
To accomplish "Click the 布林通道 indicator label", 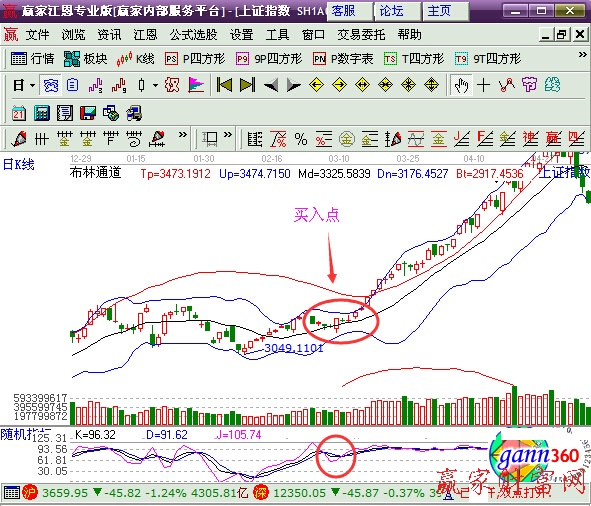I will coord(95,173).
